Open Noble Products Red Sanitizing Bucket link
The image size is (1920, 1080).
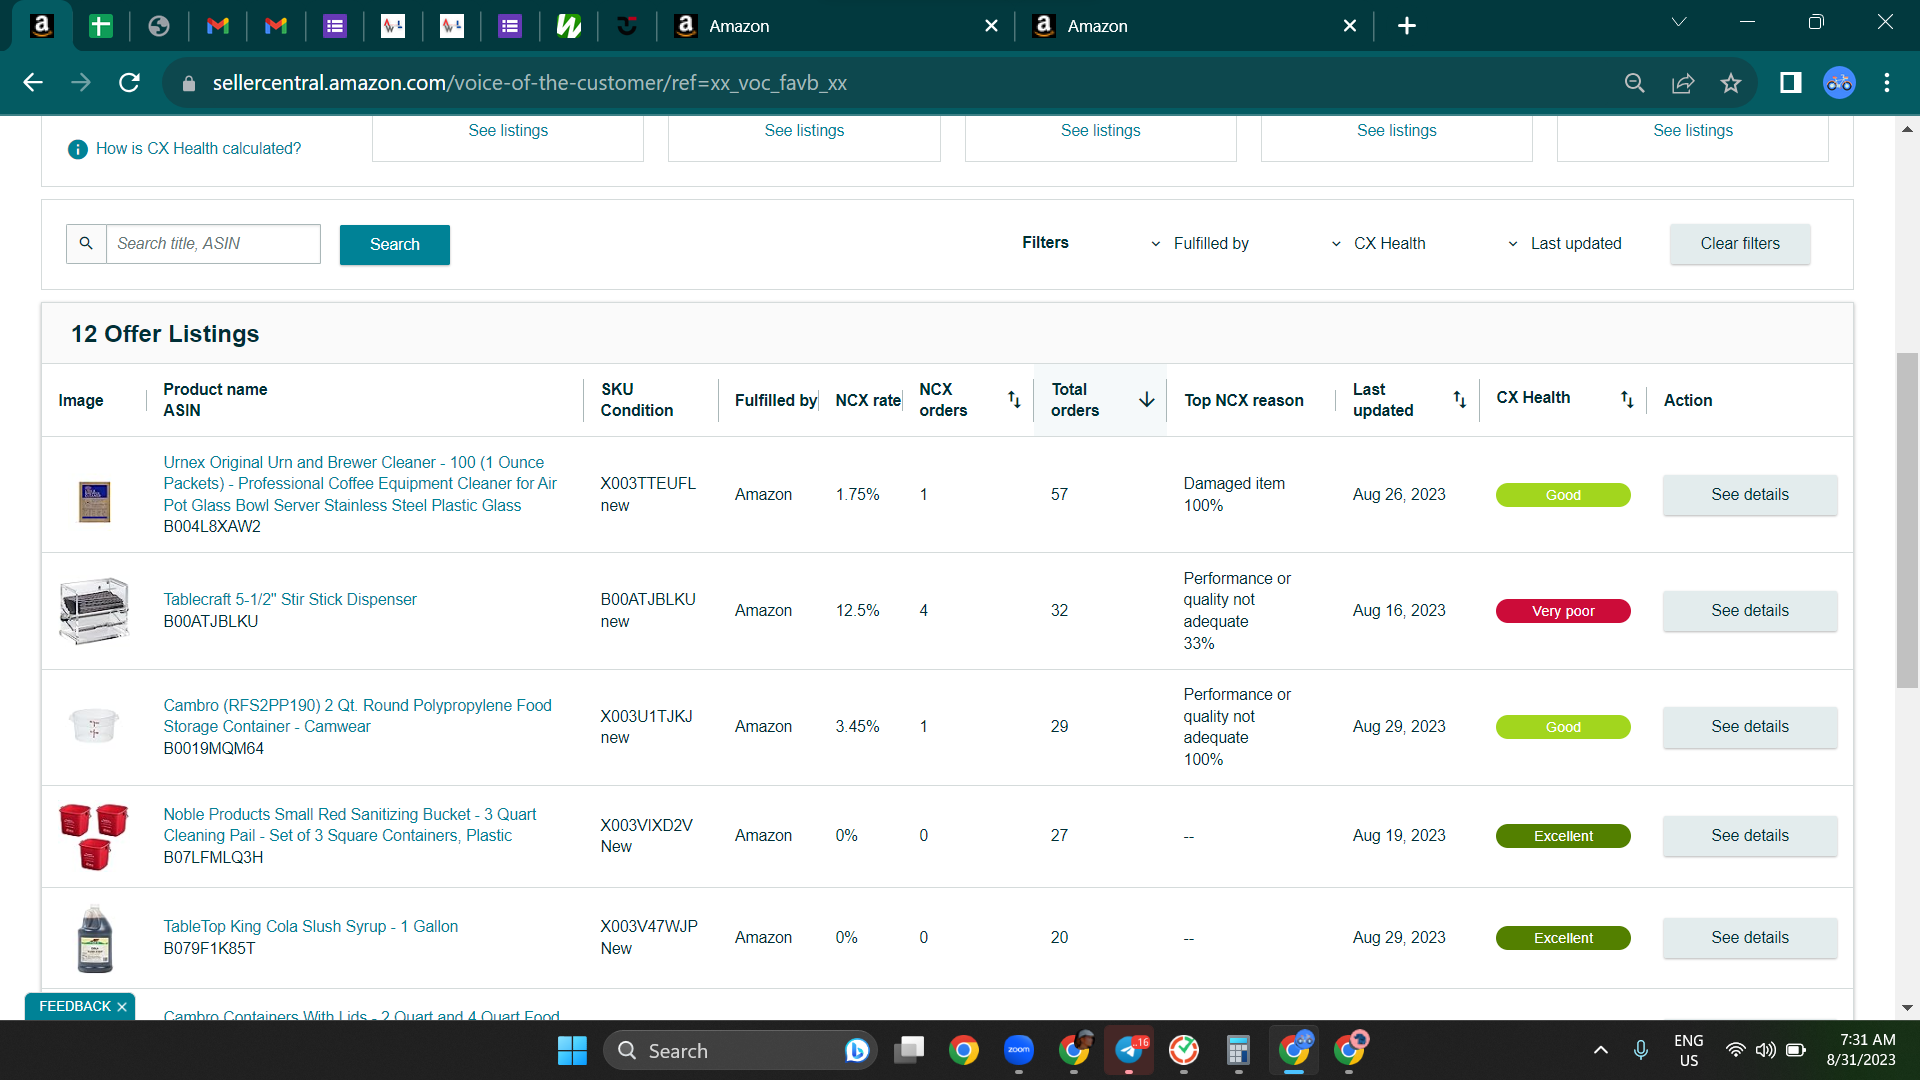pyautogui.click(x=349, y=825)
